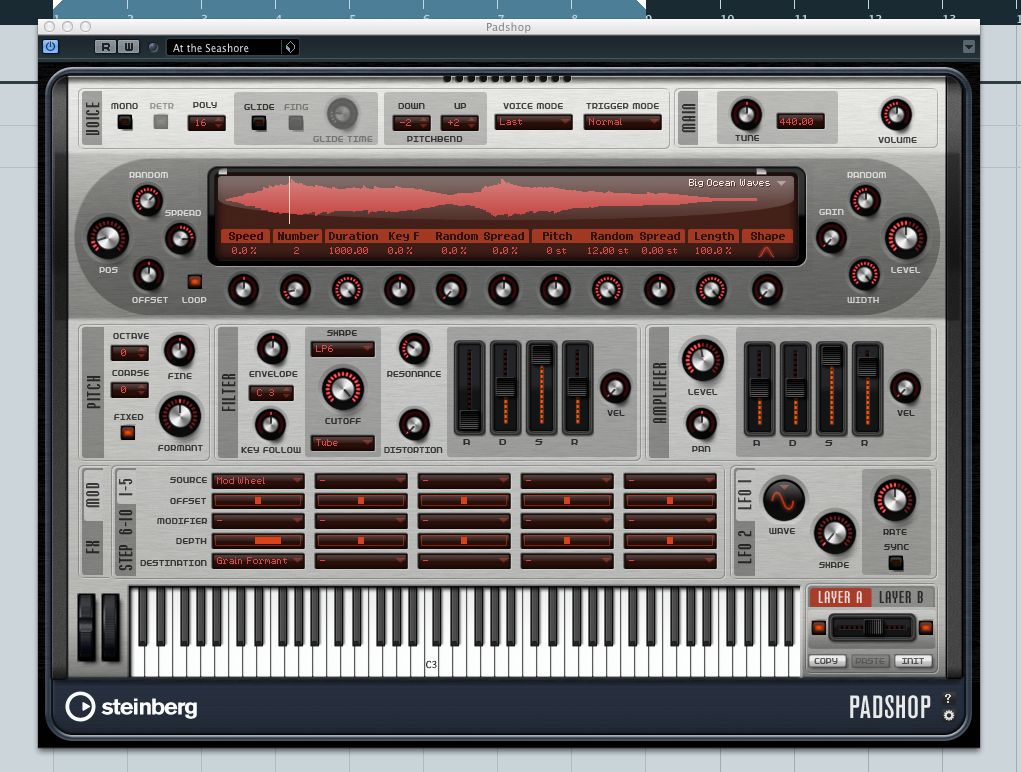Click the amplifier Pan knob
This screenshot has width=1021, height=772.
pyautogui.click(x=701, y=424)
